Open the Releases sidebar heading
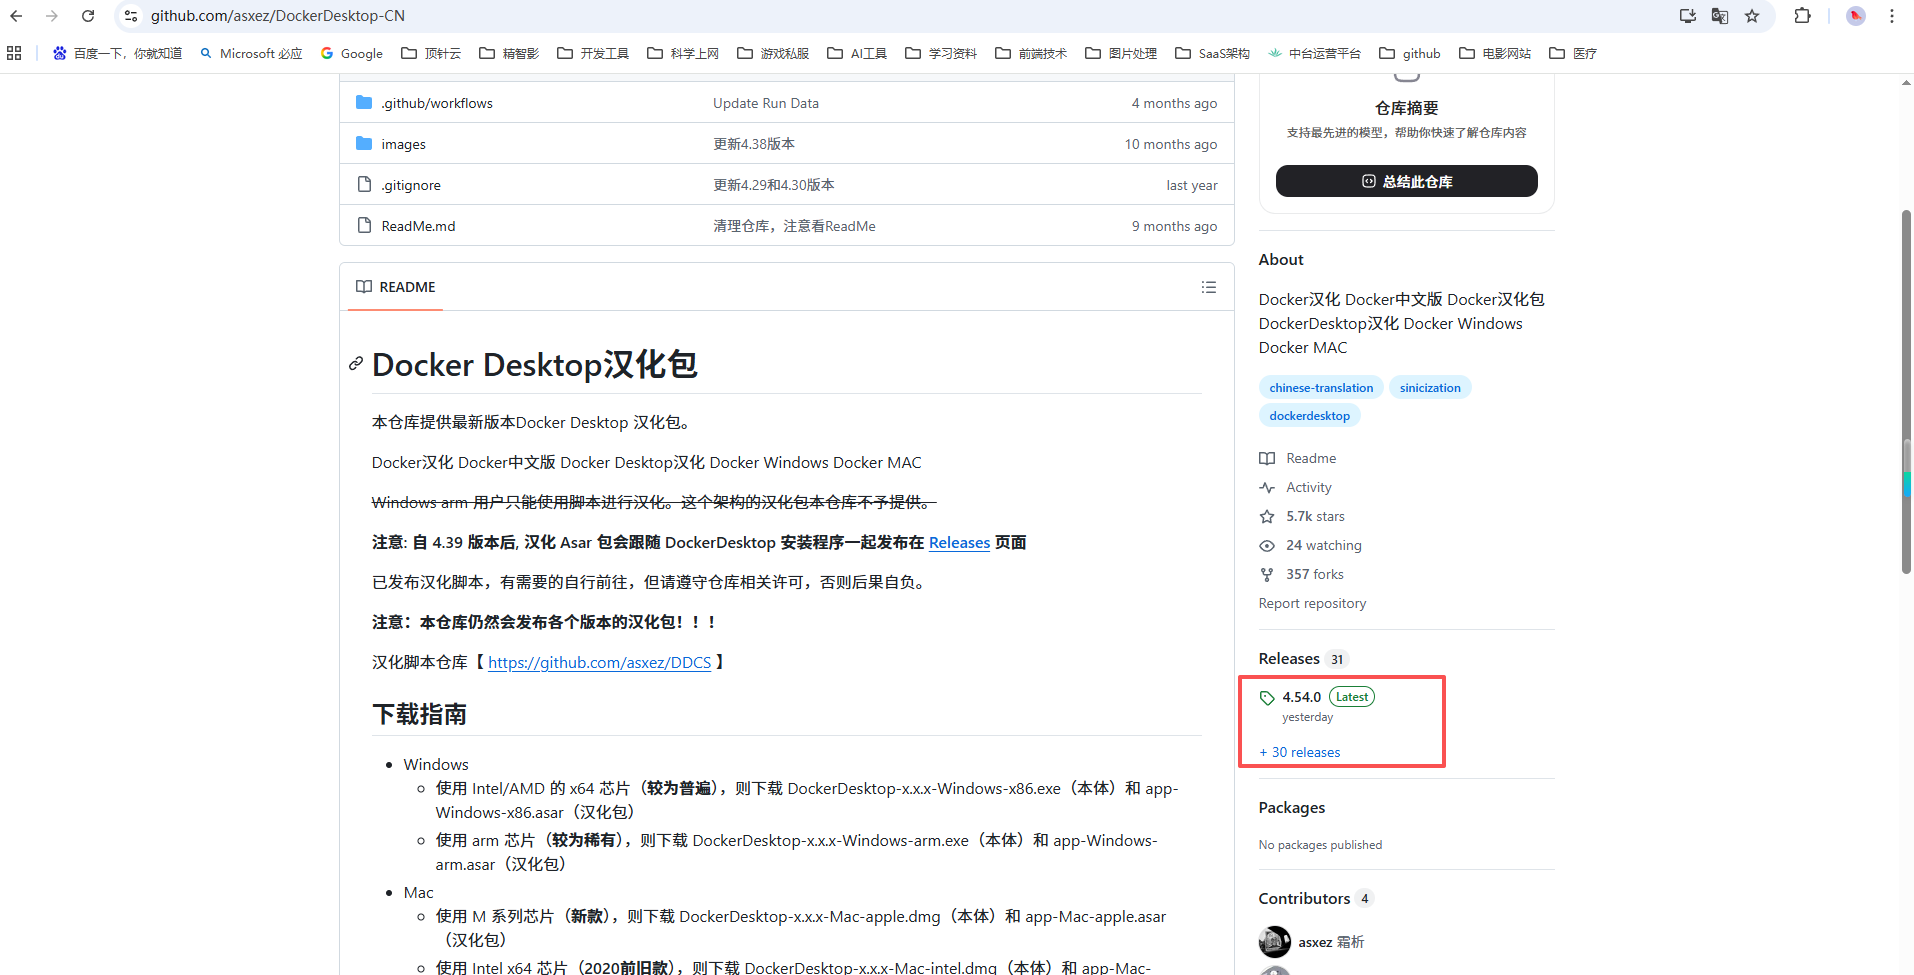1914x975 pixels. pyautogui.click(x=1289, y=658)
